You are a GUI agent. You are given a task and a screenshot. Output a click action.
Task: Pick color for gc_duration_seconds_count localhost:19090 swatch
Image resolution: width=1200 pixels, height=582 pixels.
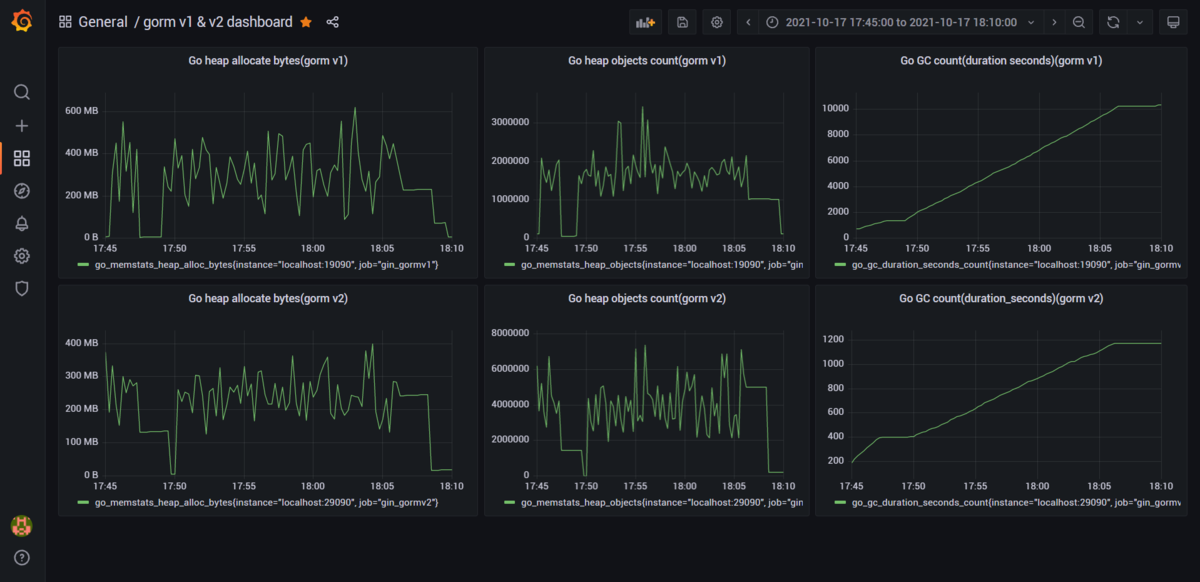click(x=841, y=265)
